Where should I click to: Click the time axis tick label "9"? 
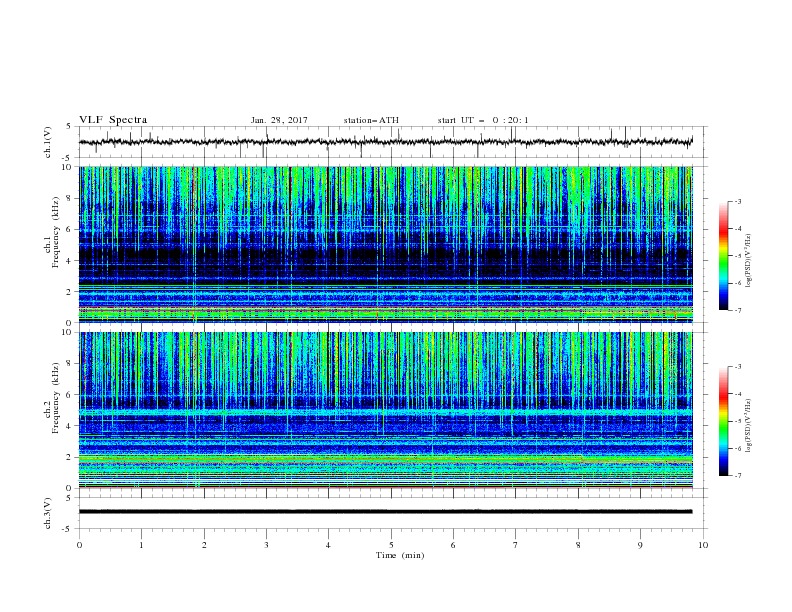pyautogui.click(x=640, y=545)
